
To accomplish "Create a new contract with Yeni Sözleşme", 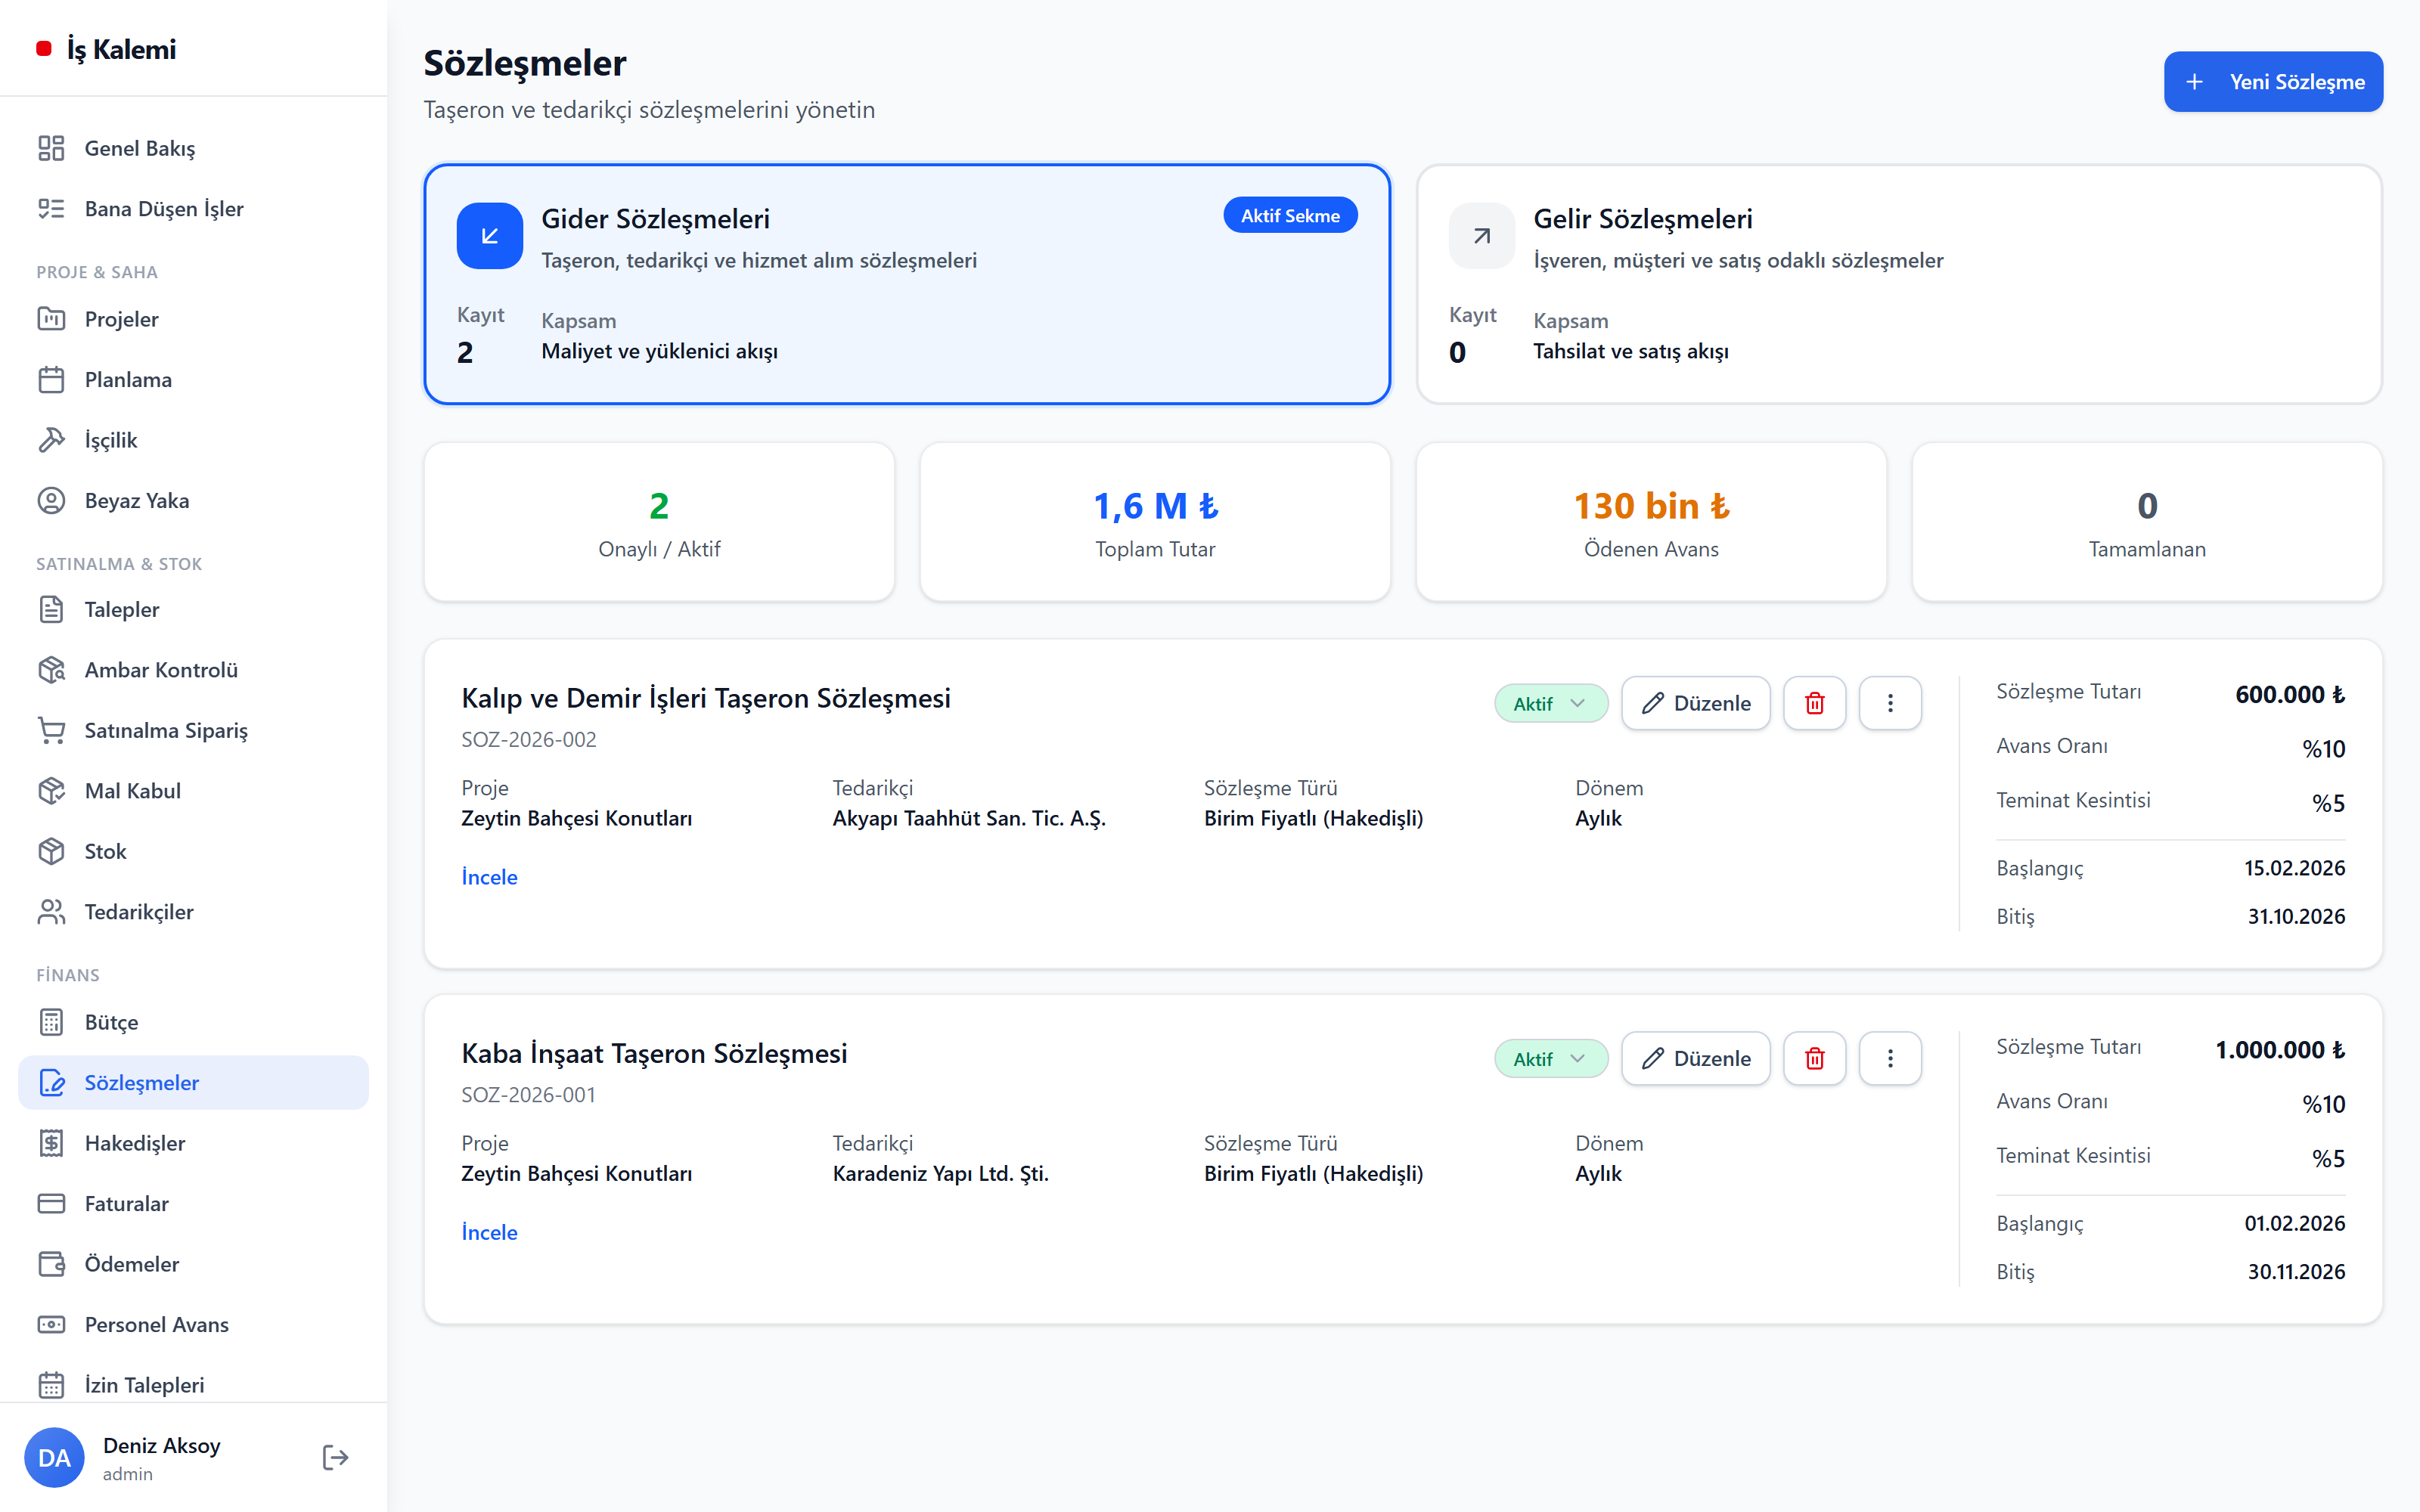I will [x=2273, y=81].
